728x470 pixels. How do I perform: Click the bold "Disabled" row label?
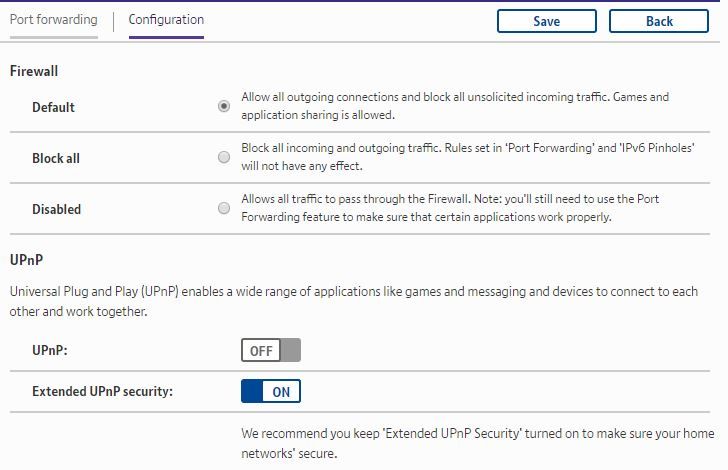pyautogui.click(x=56, y=209)
